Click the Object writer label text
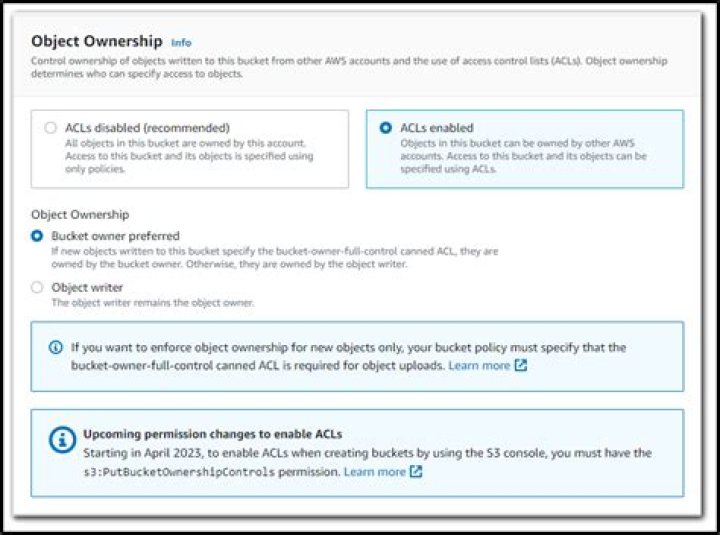The width and height of the screenshot is (720, 535). [87, 287]
